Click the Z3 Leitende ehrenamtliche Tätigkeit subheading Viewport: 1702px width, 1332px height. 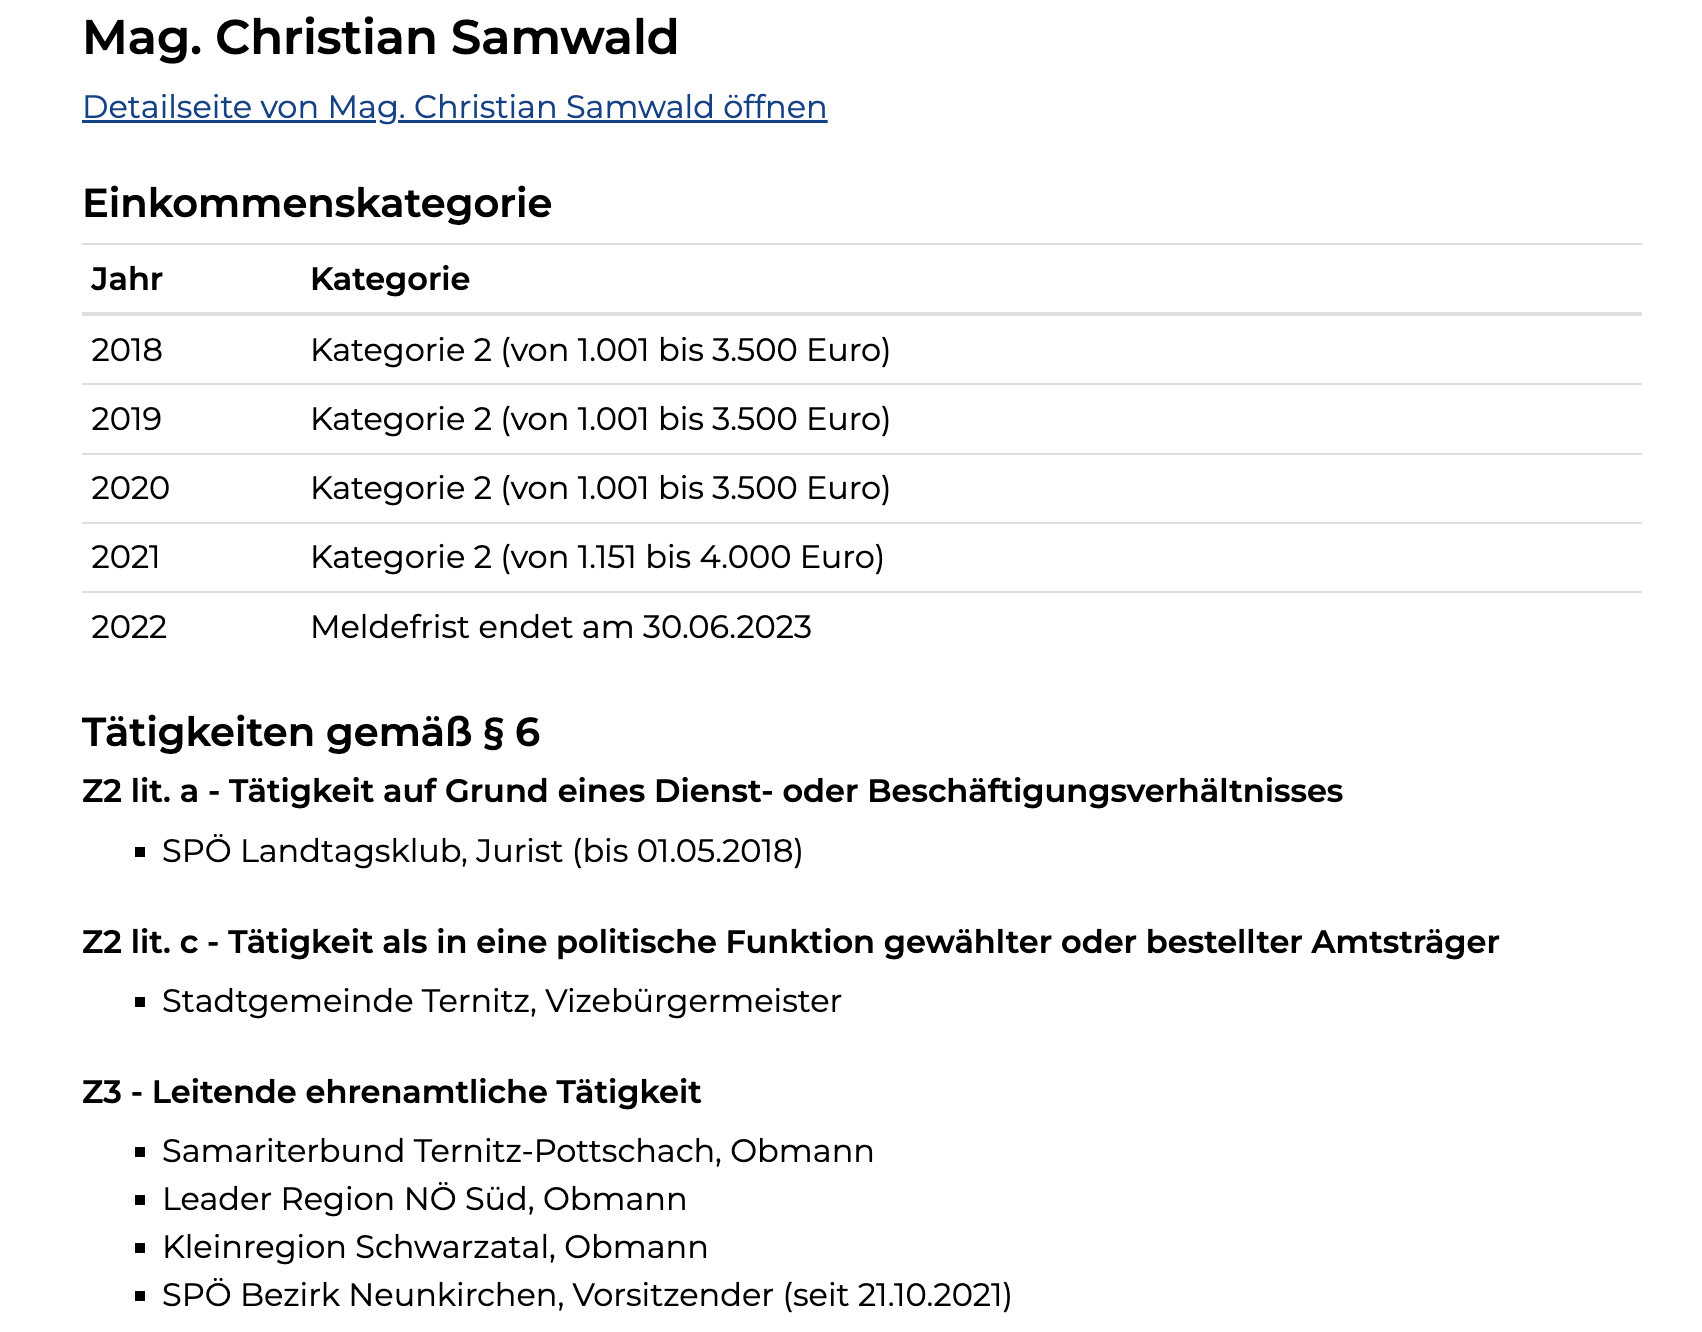click(391, 1092)
